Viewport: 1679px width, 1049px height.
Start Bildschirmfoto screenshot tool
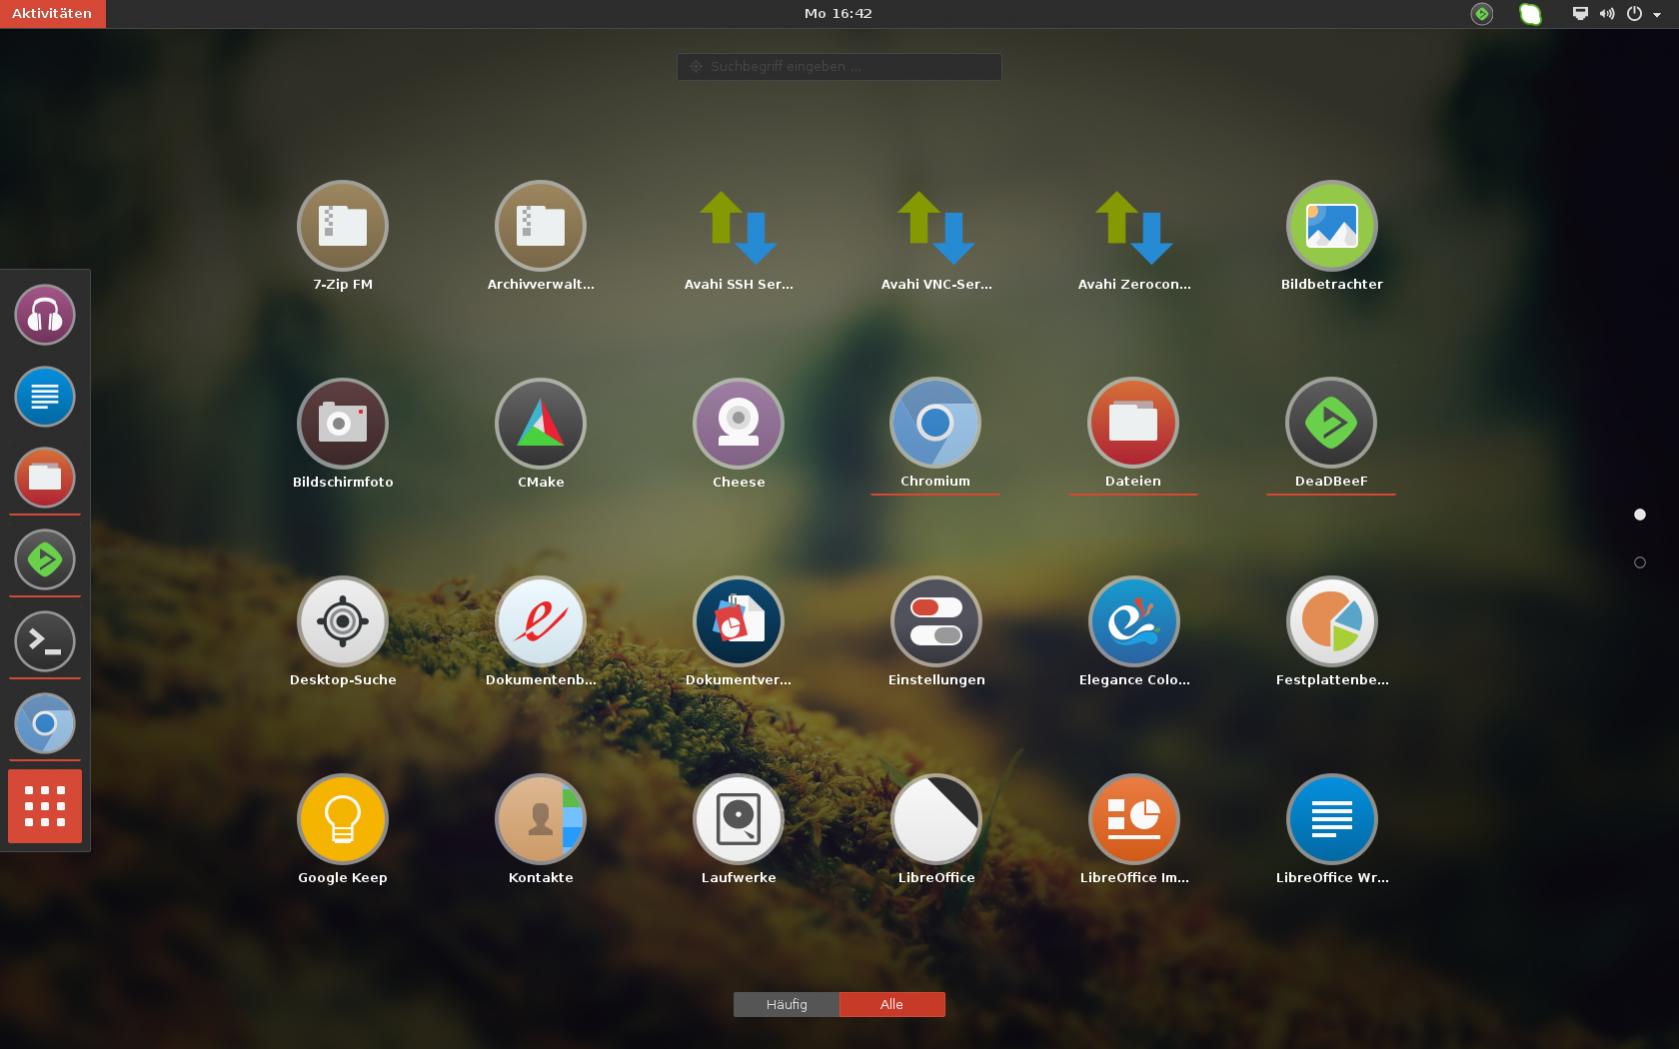click(342, 424)
